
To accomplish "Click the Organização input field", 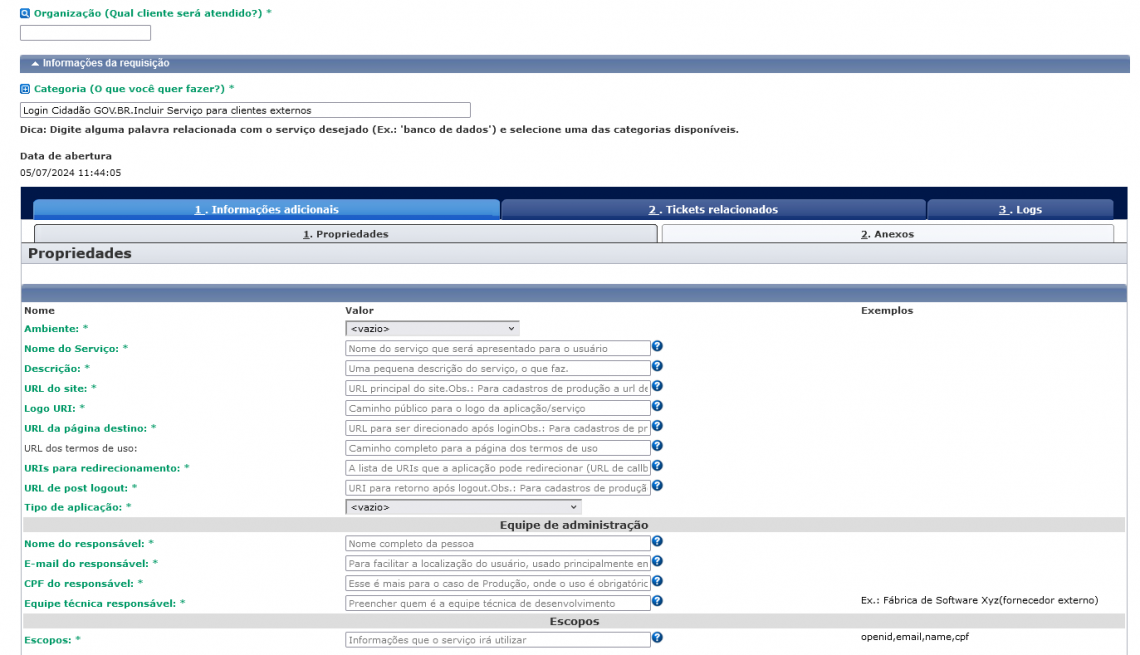I will coord(85,33).
